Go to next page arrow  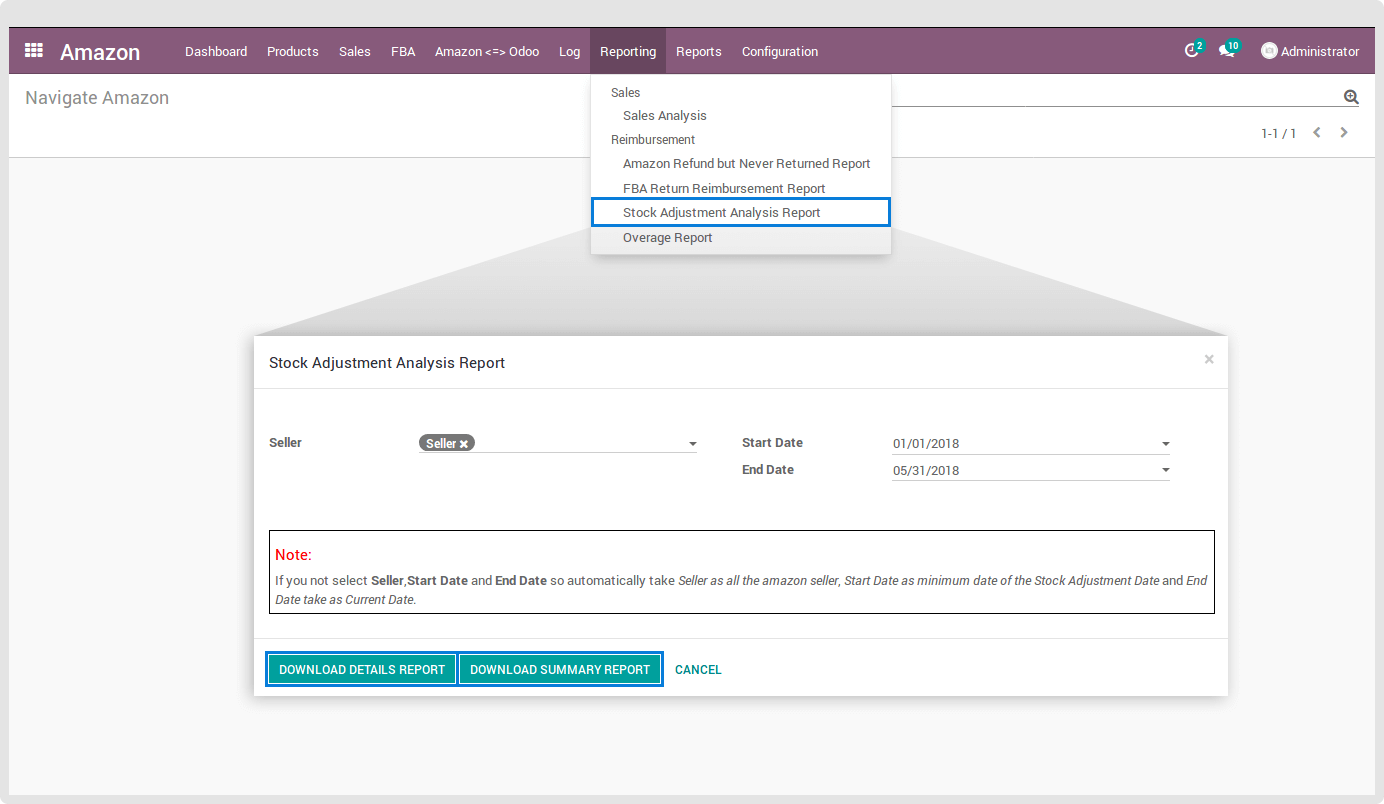pos(1344,132)
